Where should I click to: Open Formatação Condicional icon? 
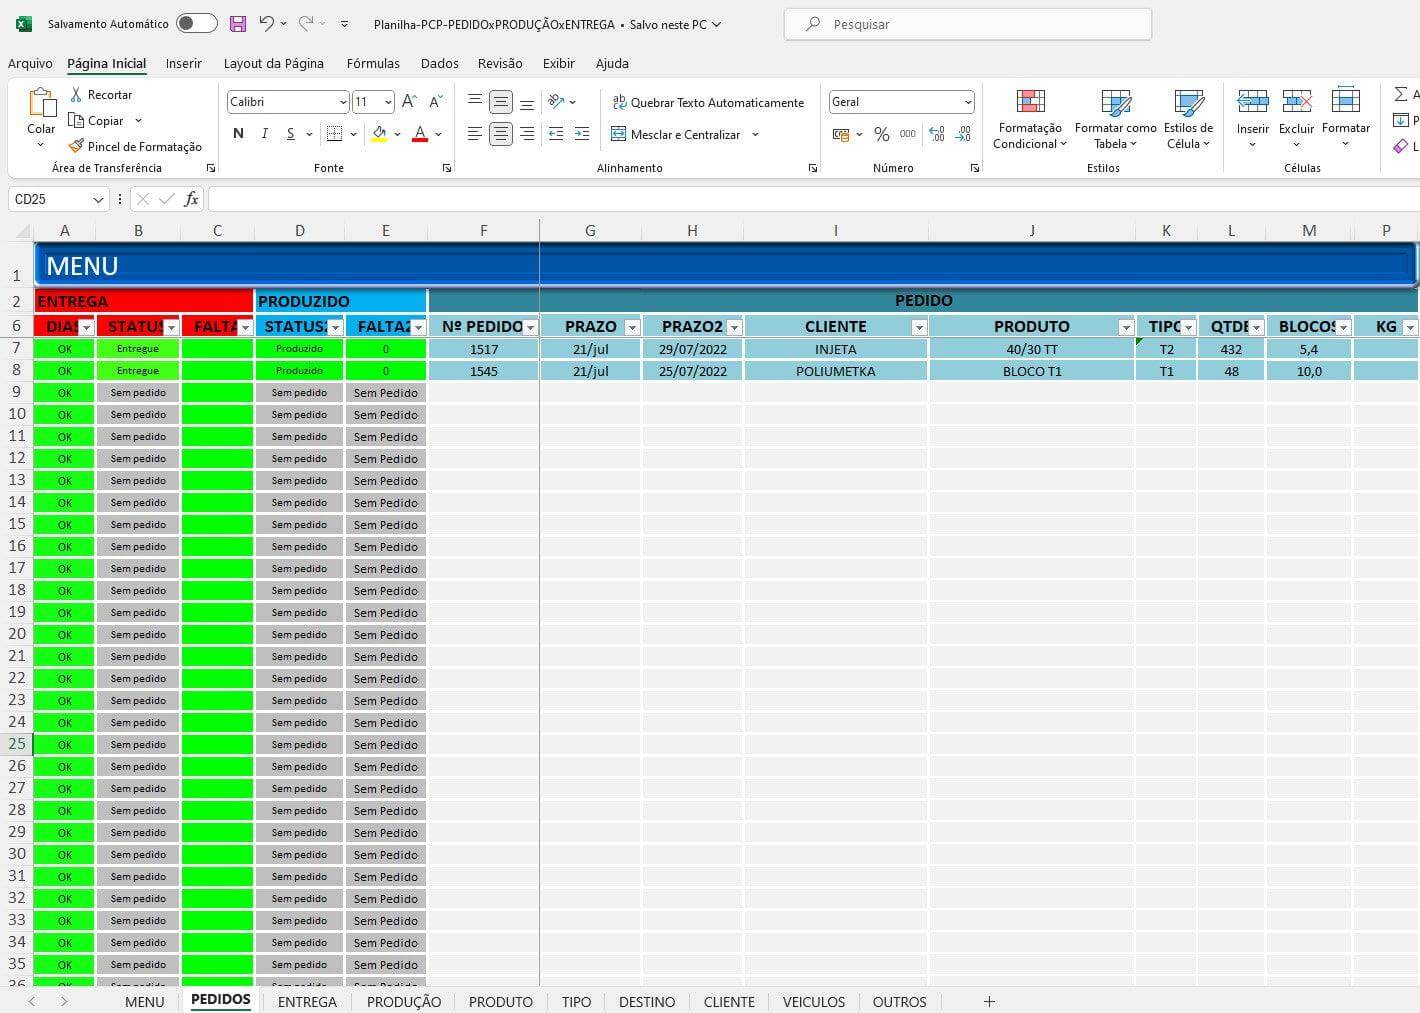coord(1030,102)
